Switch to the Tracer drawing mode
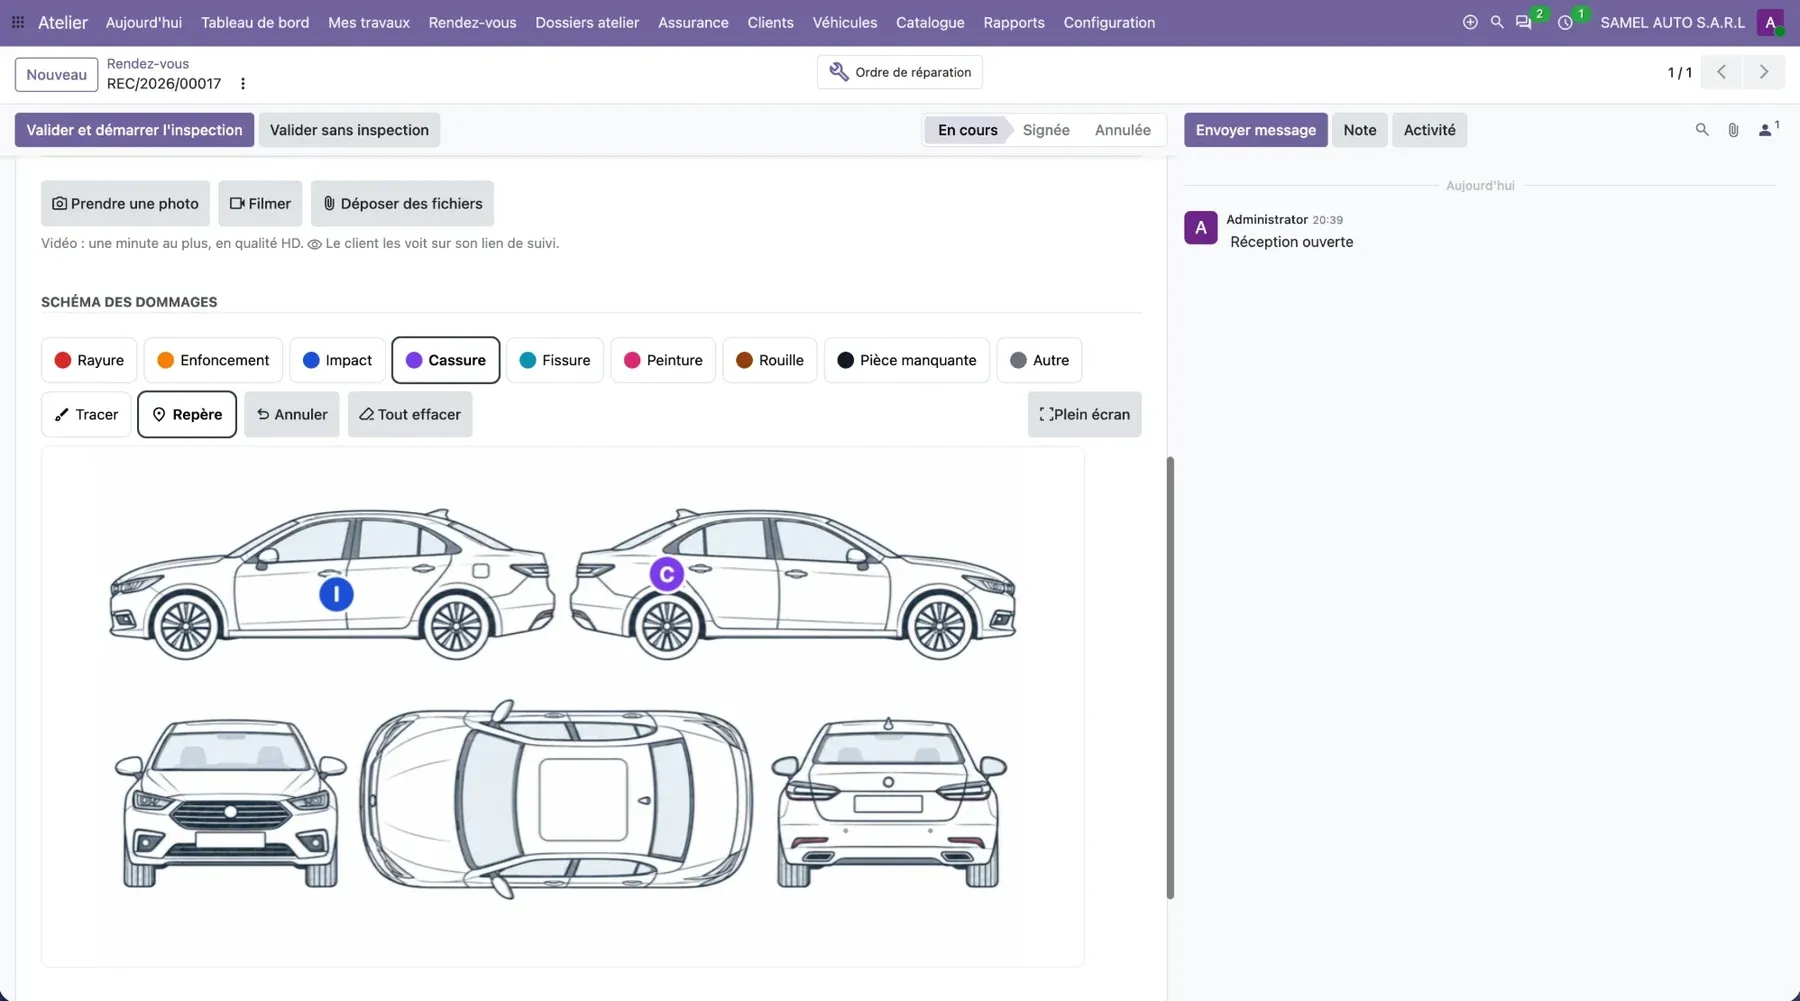This screenshot has width=1800, height=1001. pyautogui.click(x=86, y=414)
